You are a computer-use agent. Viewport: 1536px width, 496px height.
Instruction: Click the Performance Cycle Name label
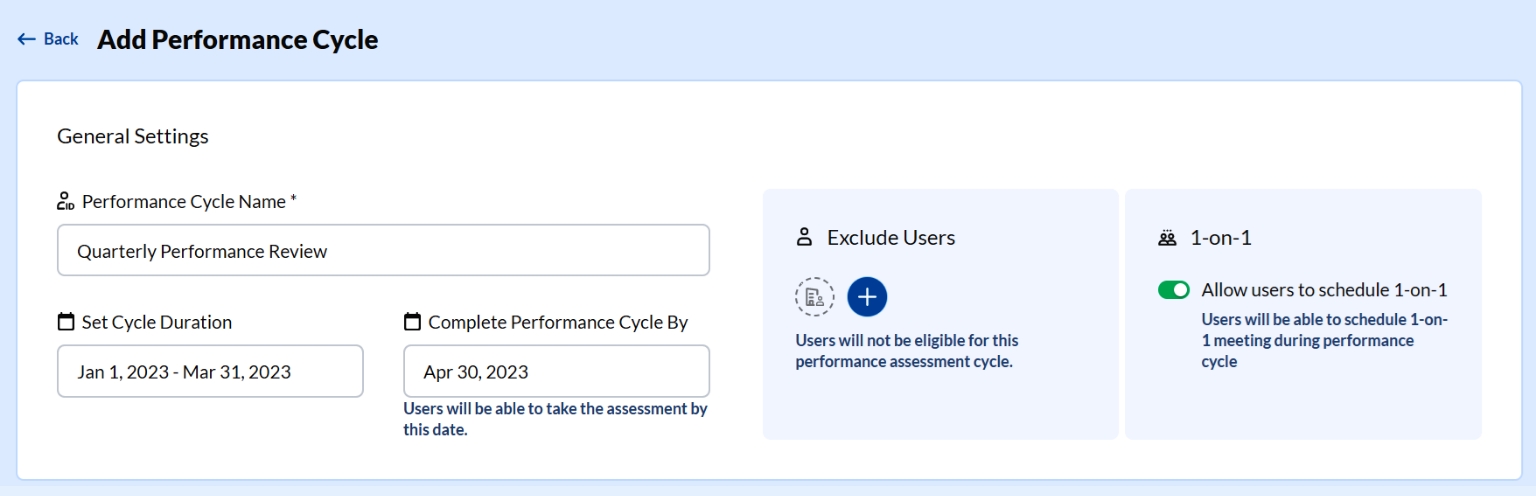coord(189,202)
